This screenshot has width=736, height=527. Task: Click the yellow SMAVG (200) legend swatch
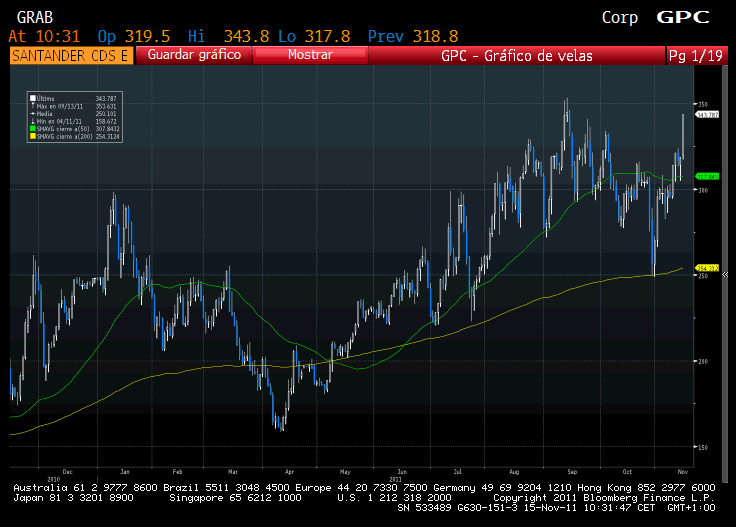(33, 136)
